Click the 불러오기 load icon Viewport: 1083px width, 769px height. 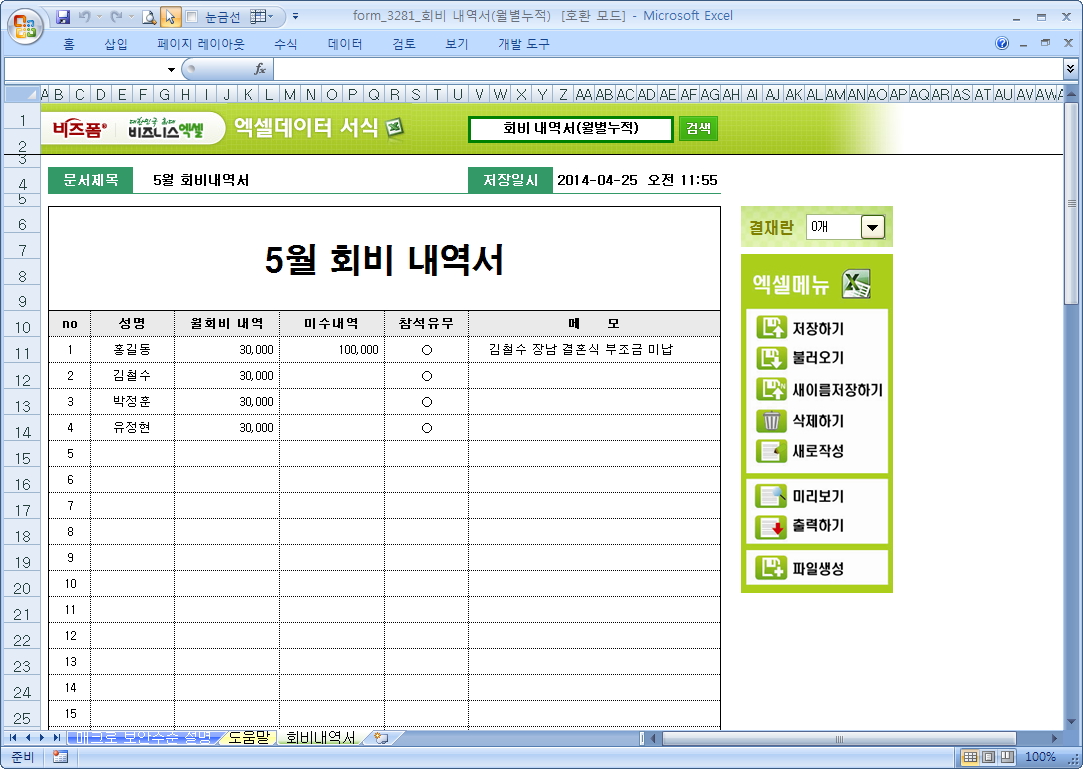tap(771, 358)
